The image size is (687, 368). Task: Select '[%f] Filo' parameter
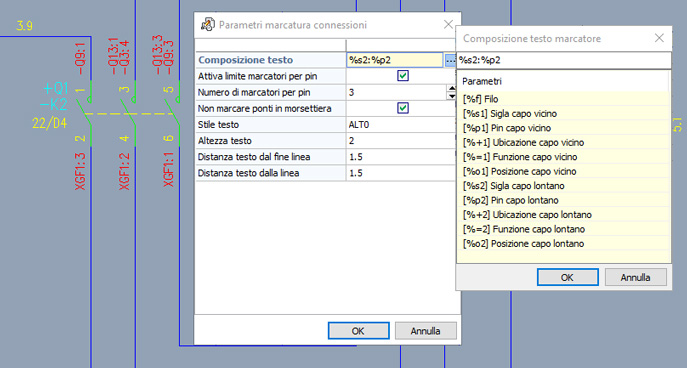pyautogui.click(x=564, y=99)
